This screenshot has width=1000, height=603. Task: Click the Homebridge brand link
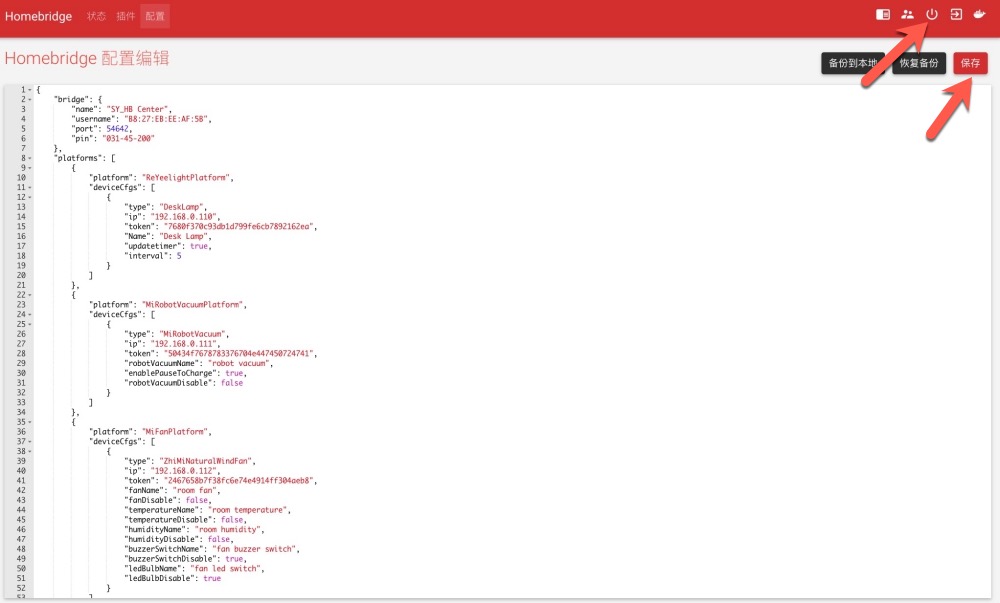(x=38, y=16)
